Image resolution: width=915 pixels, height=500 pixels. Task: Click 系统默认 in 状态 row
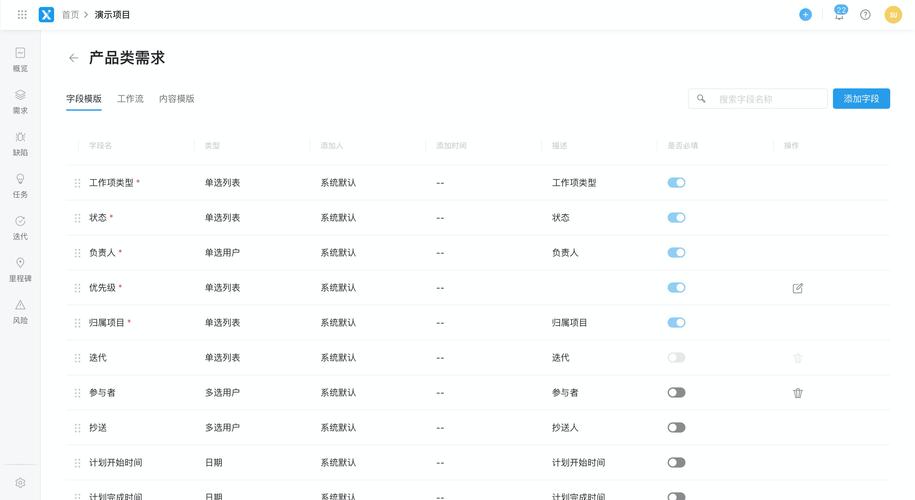338,218
